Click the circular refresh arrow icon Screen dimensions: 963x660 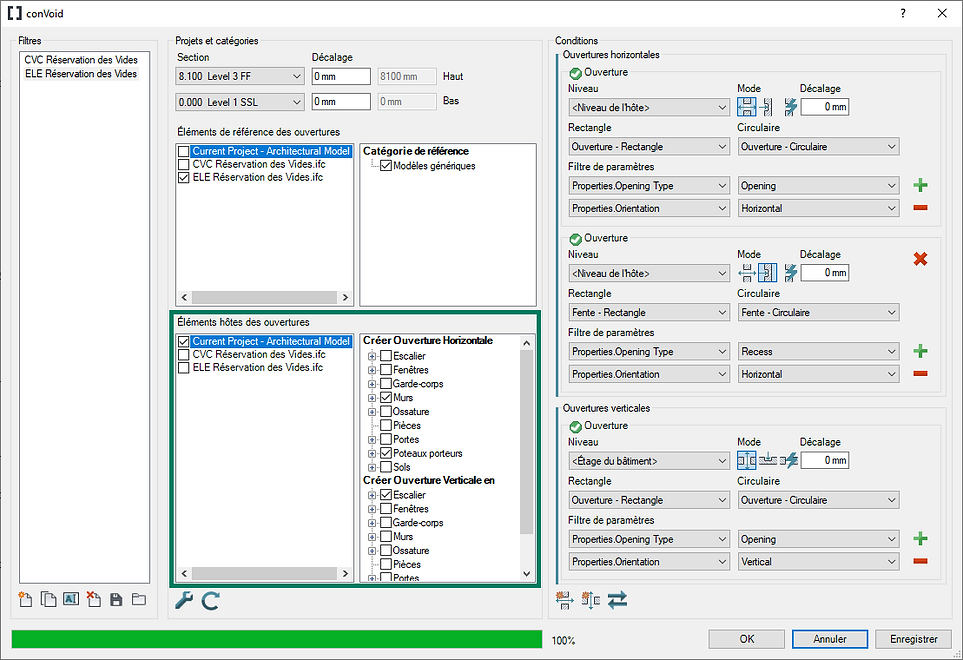tap(211, 600)
